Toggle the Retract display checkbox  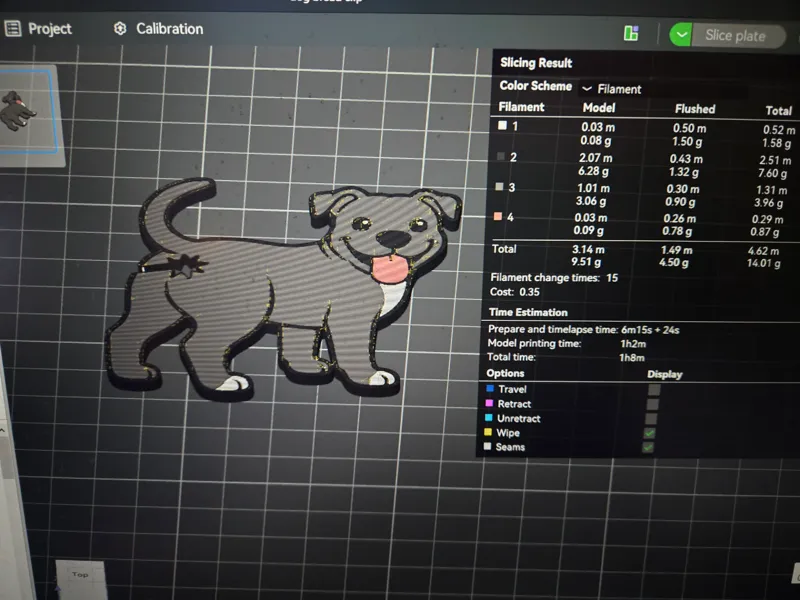(652, 405)
